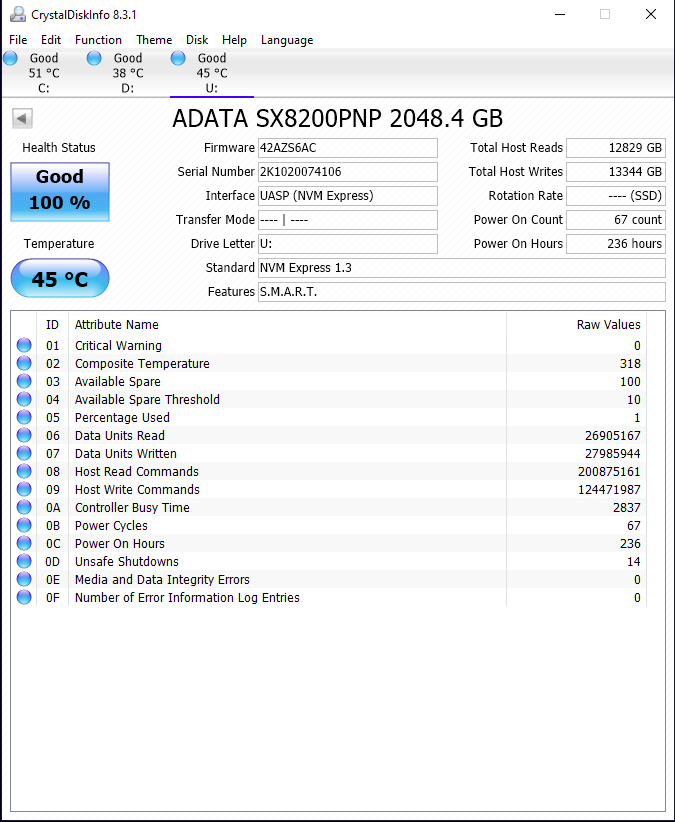Click the status icon beside Power Cycles
This screenshot has height=822, width=675.
point(23,525)
